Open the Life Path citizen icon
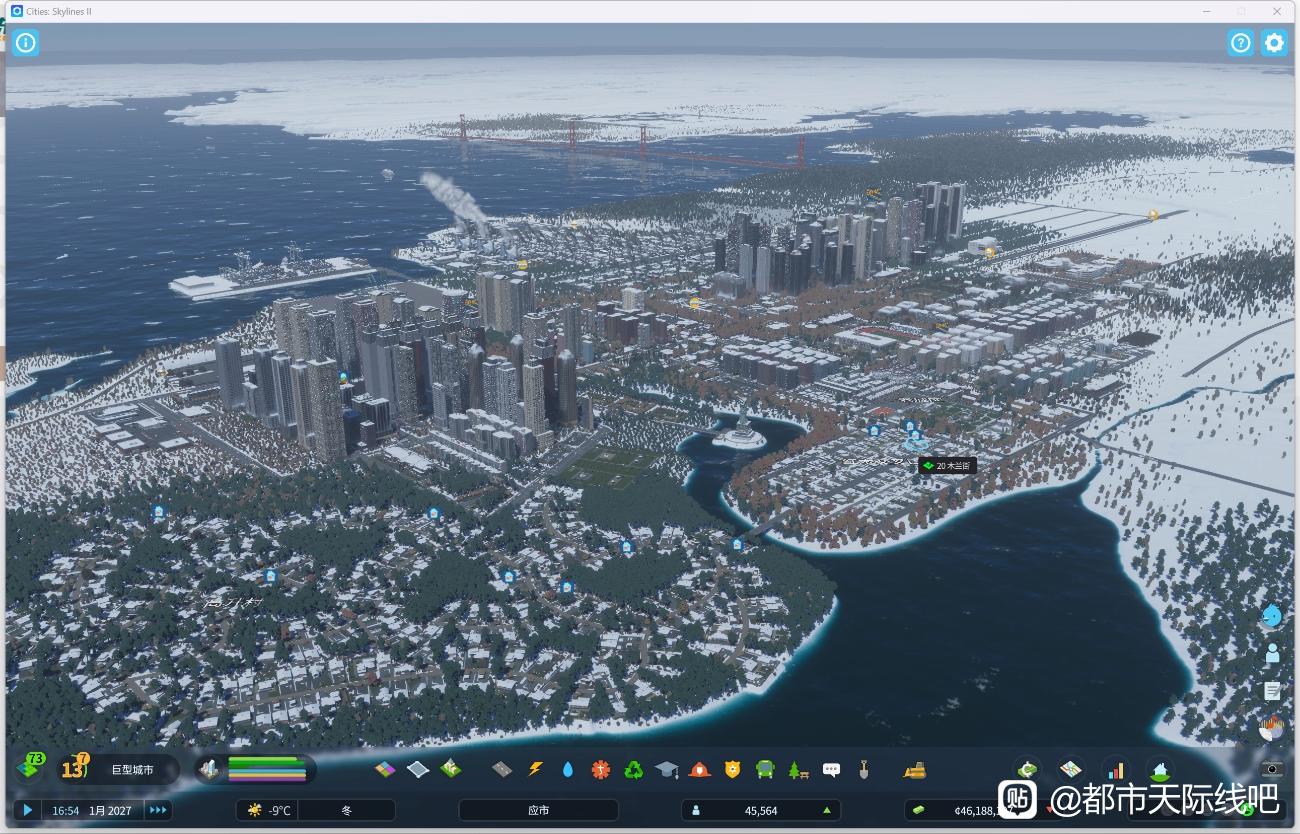The height and width of the screenshot is (834, 1300). point(1271,653)
